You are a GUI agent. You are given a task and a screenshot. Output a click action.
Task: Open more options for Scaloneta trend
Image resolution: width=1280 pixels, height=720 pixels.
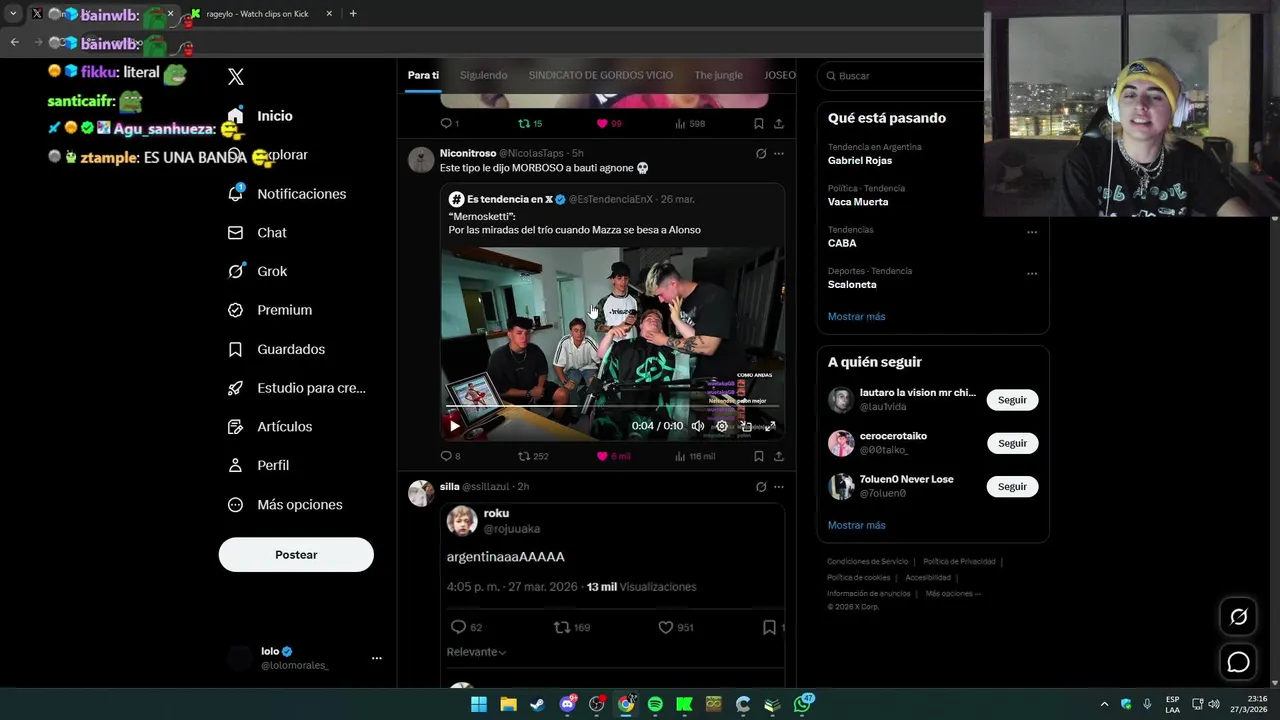coord(1032,273)
